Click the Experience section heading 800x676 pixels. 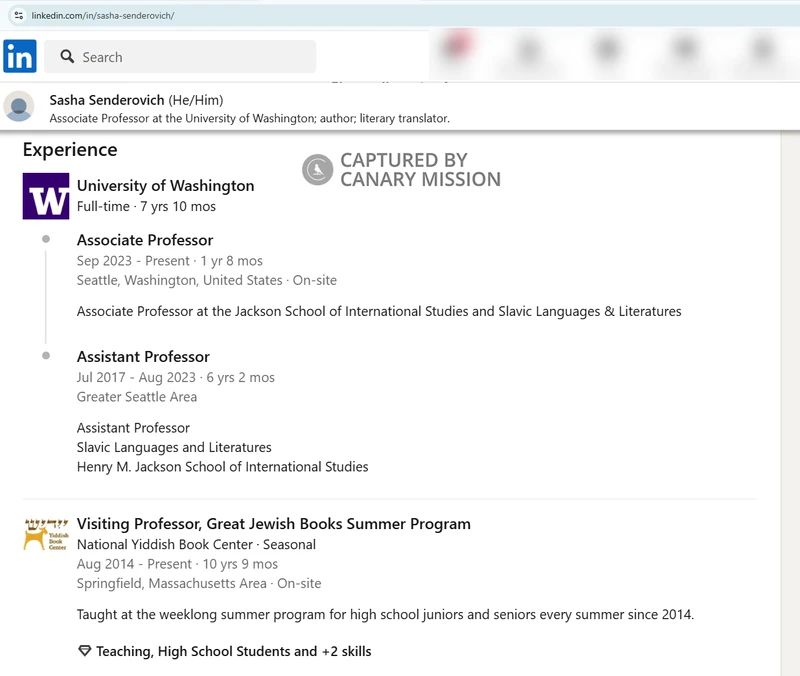pyautogui.click(x=70, y=150)
